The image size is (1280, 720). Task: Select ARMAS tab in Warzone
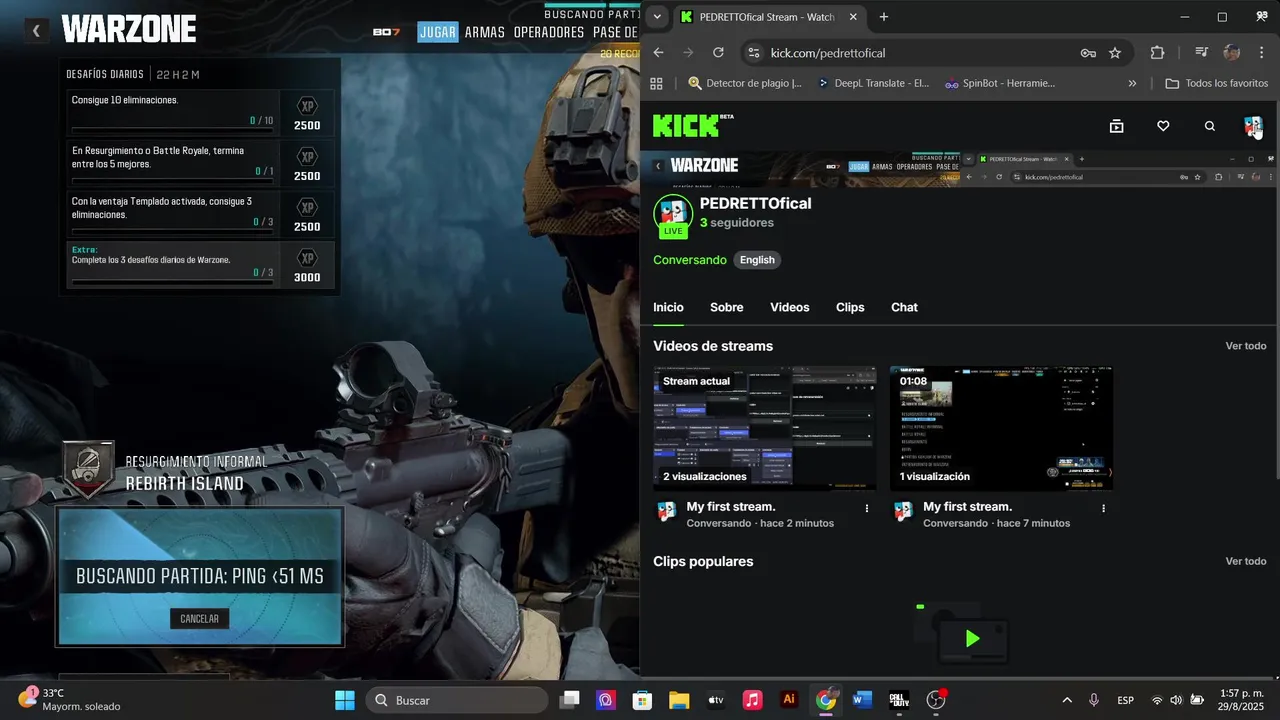485,32
